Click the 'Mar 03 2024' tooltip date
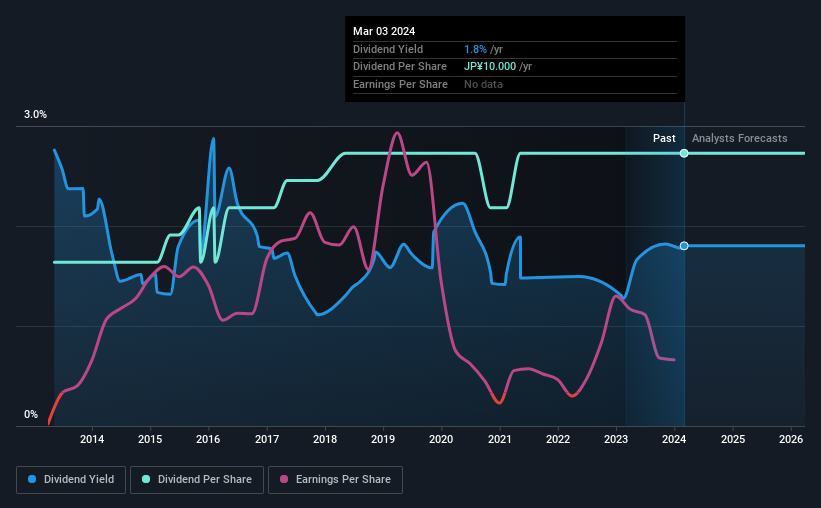This screenshot has height=508, width=821. 384,31
